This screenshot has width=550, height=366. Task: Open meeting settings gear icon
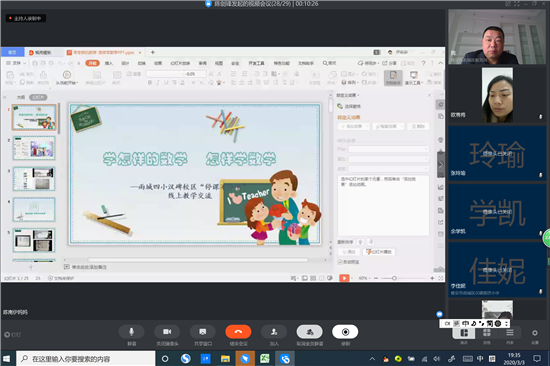pyautogui.click(x=535, y=333)
